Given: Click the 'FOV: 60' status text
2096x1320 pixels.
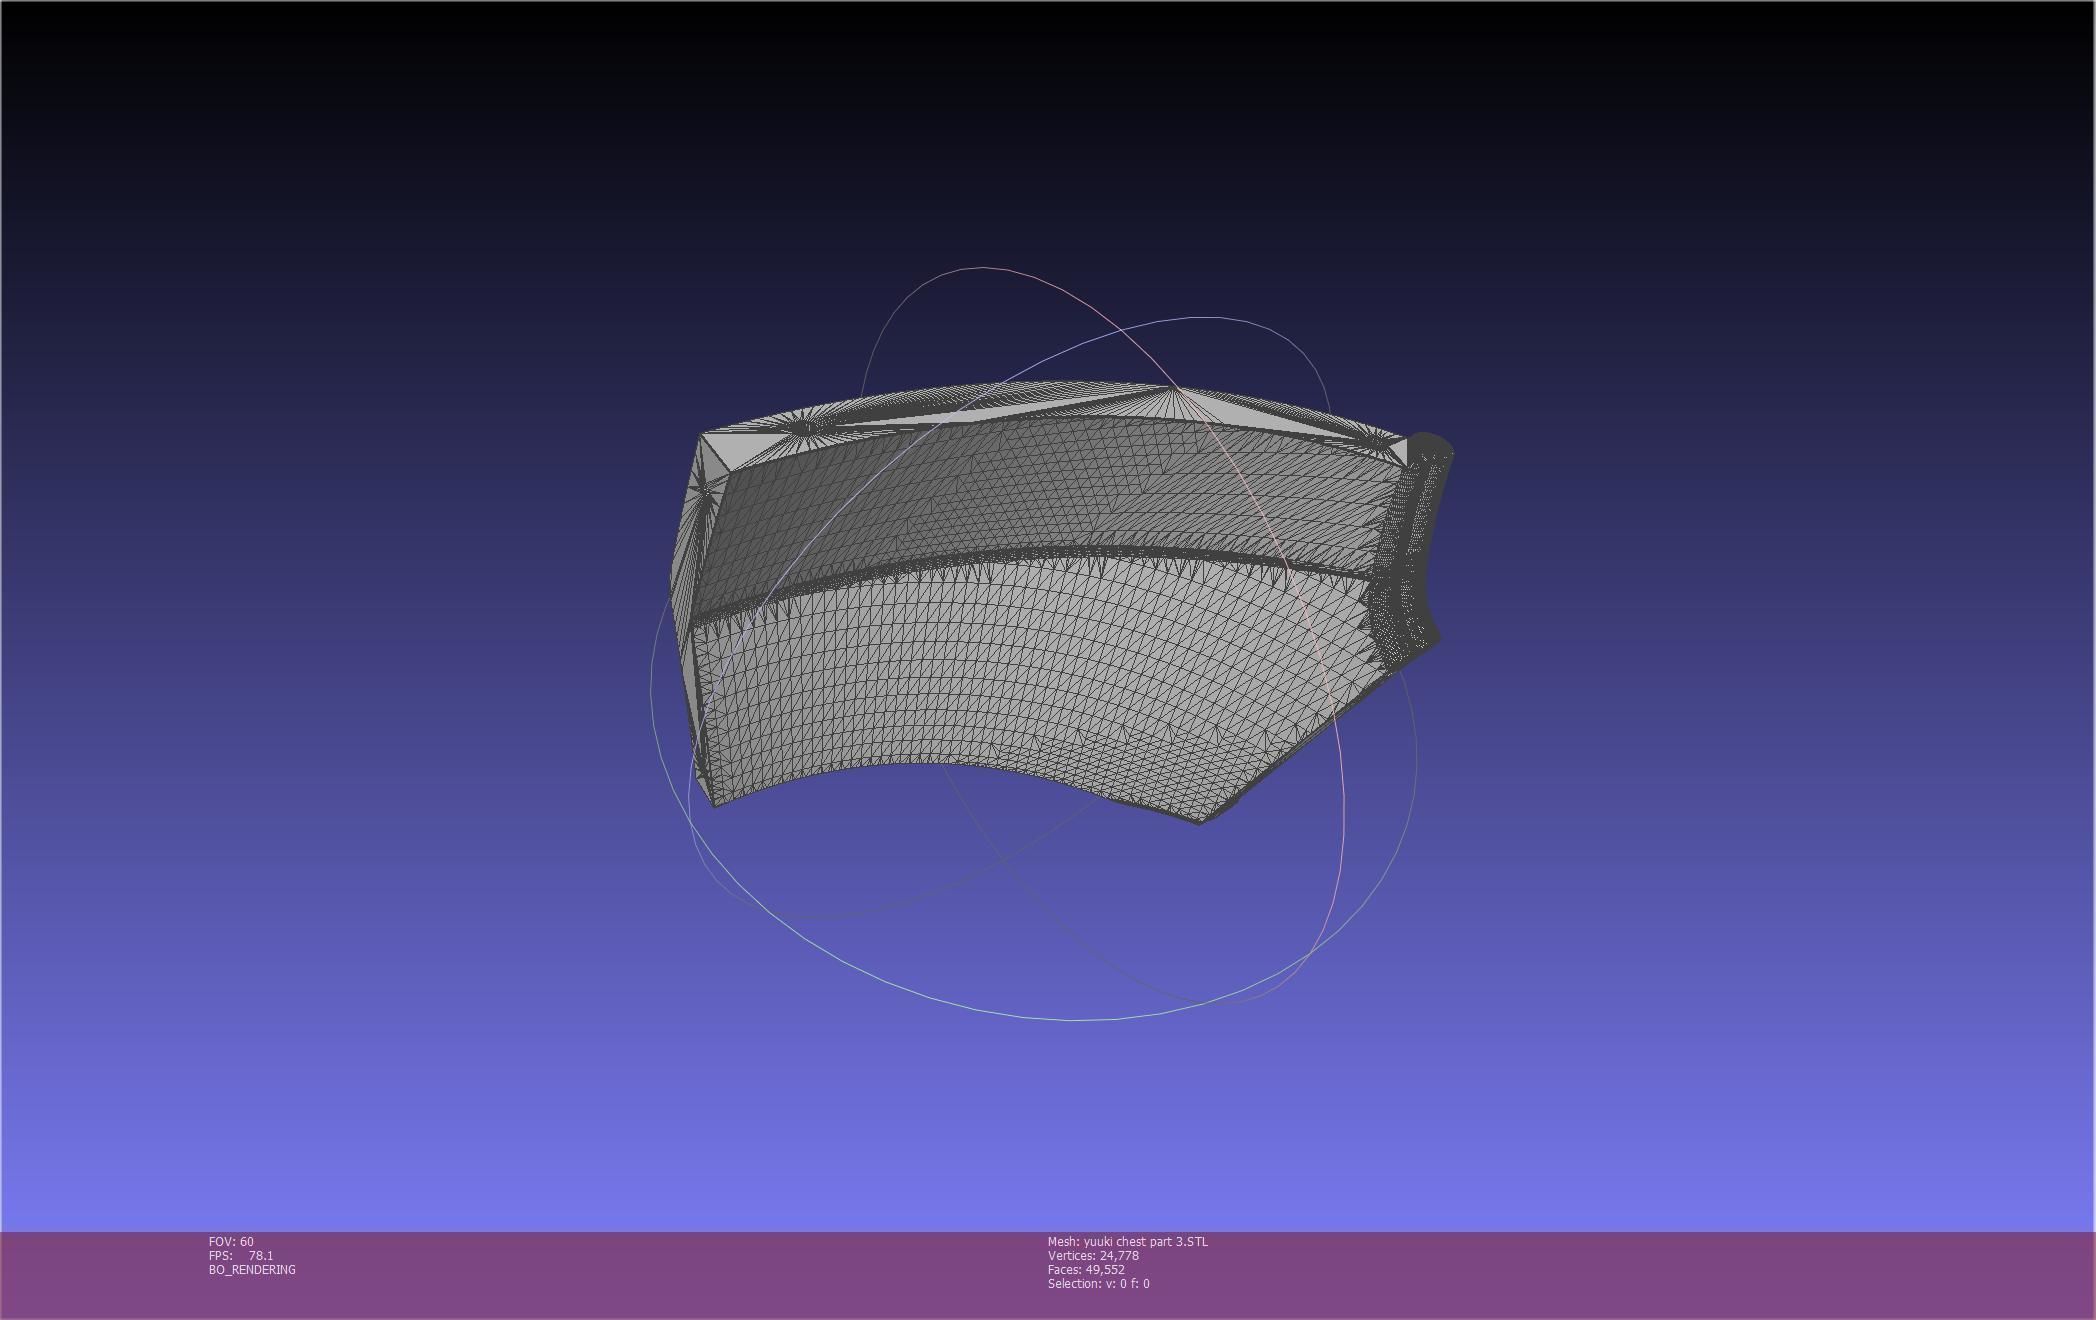Looking at the screenshot, I should tap(231, 1241).
